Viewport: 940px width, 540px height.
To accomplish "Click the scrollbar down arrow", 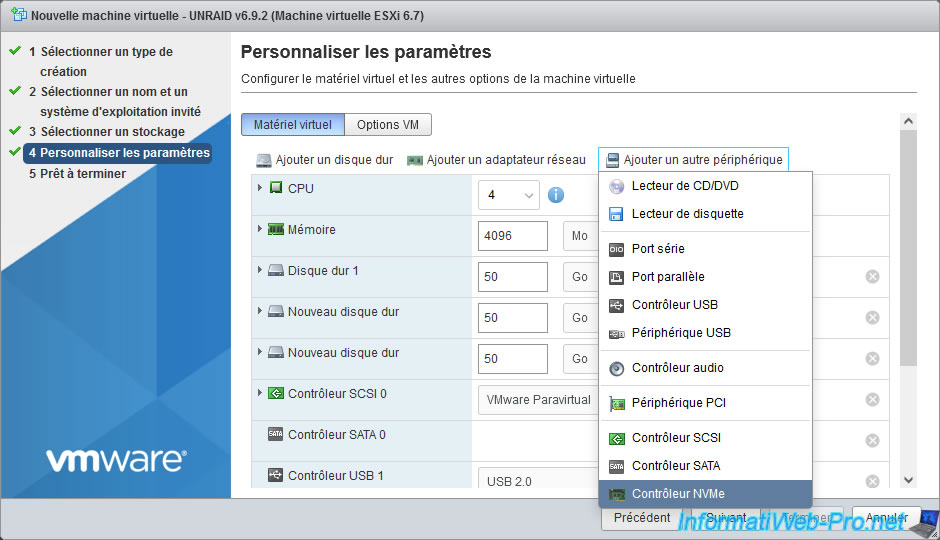I will 908,481.
